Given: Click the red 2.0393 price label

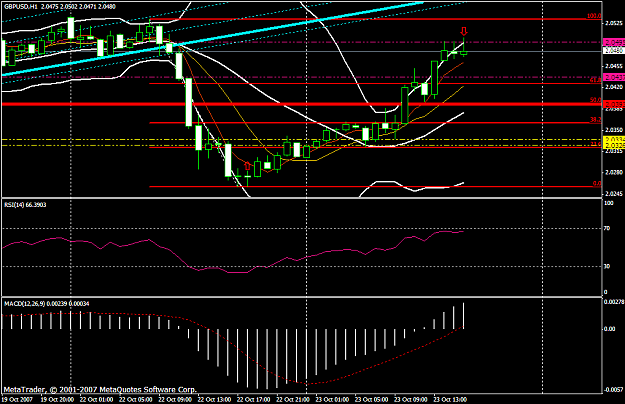Looking at the screenshot, I should click(614, 104).
